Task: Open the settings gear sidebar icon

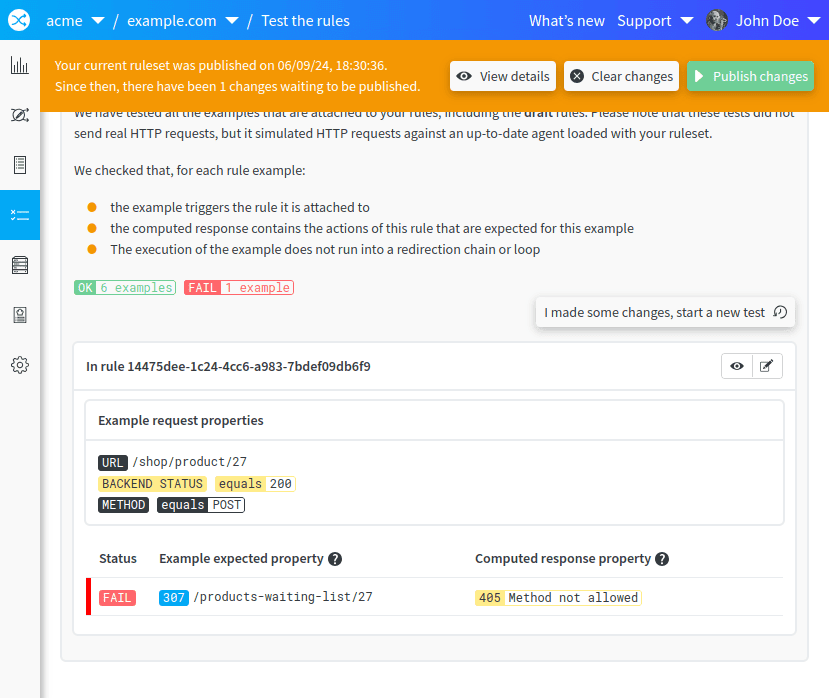Action: click(20, 365)
